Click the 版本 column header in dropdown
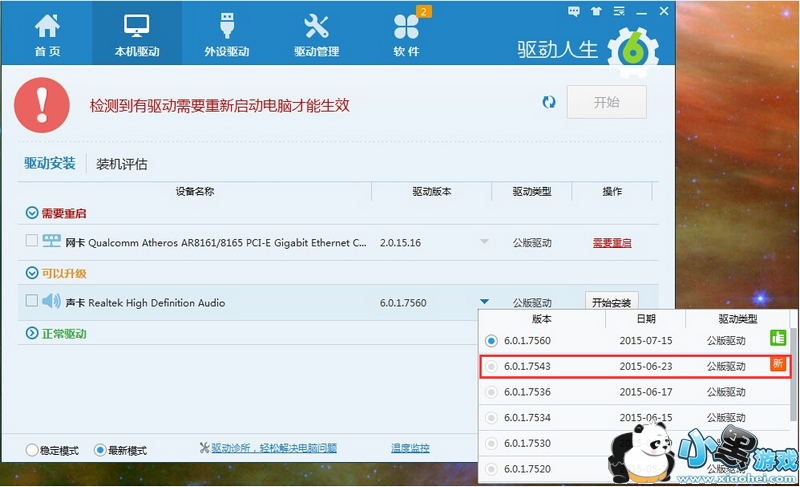The width and height of the screenshot is (800, 487). click(542, 319)
